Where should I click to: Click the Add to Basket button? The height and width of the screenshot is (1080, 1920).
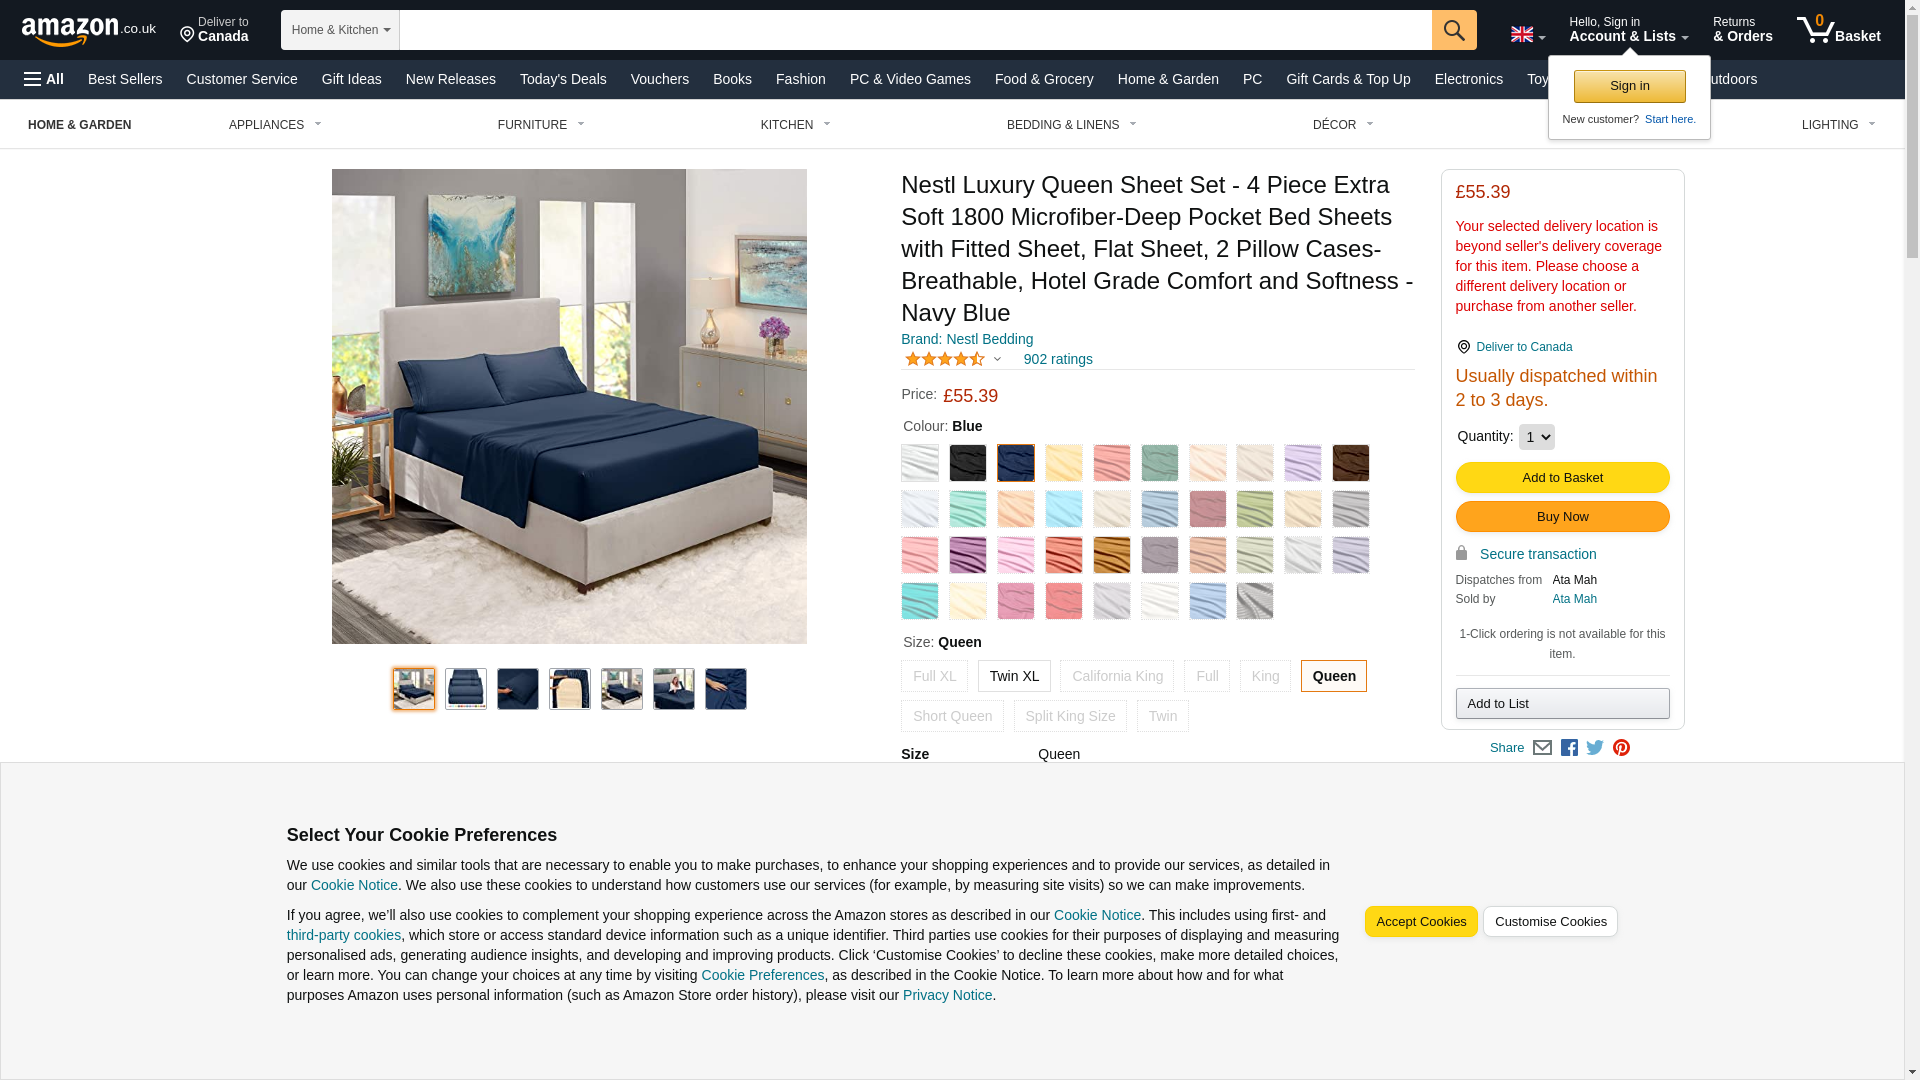1562,478
